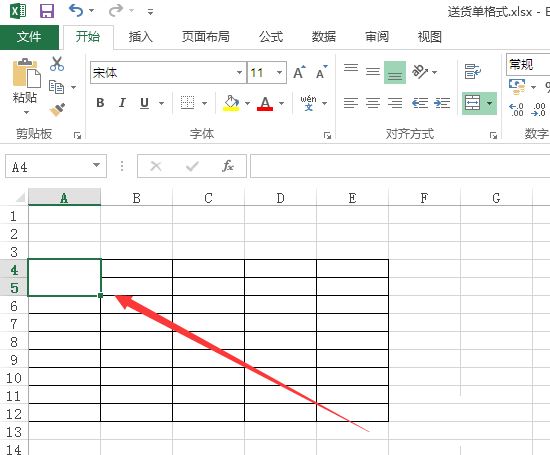Open the Copy options dropdown arrow
This screenshot has width=550, height=455.
[x=73, y=87]
